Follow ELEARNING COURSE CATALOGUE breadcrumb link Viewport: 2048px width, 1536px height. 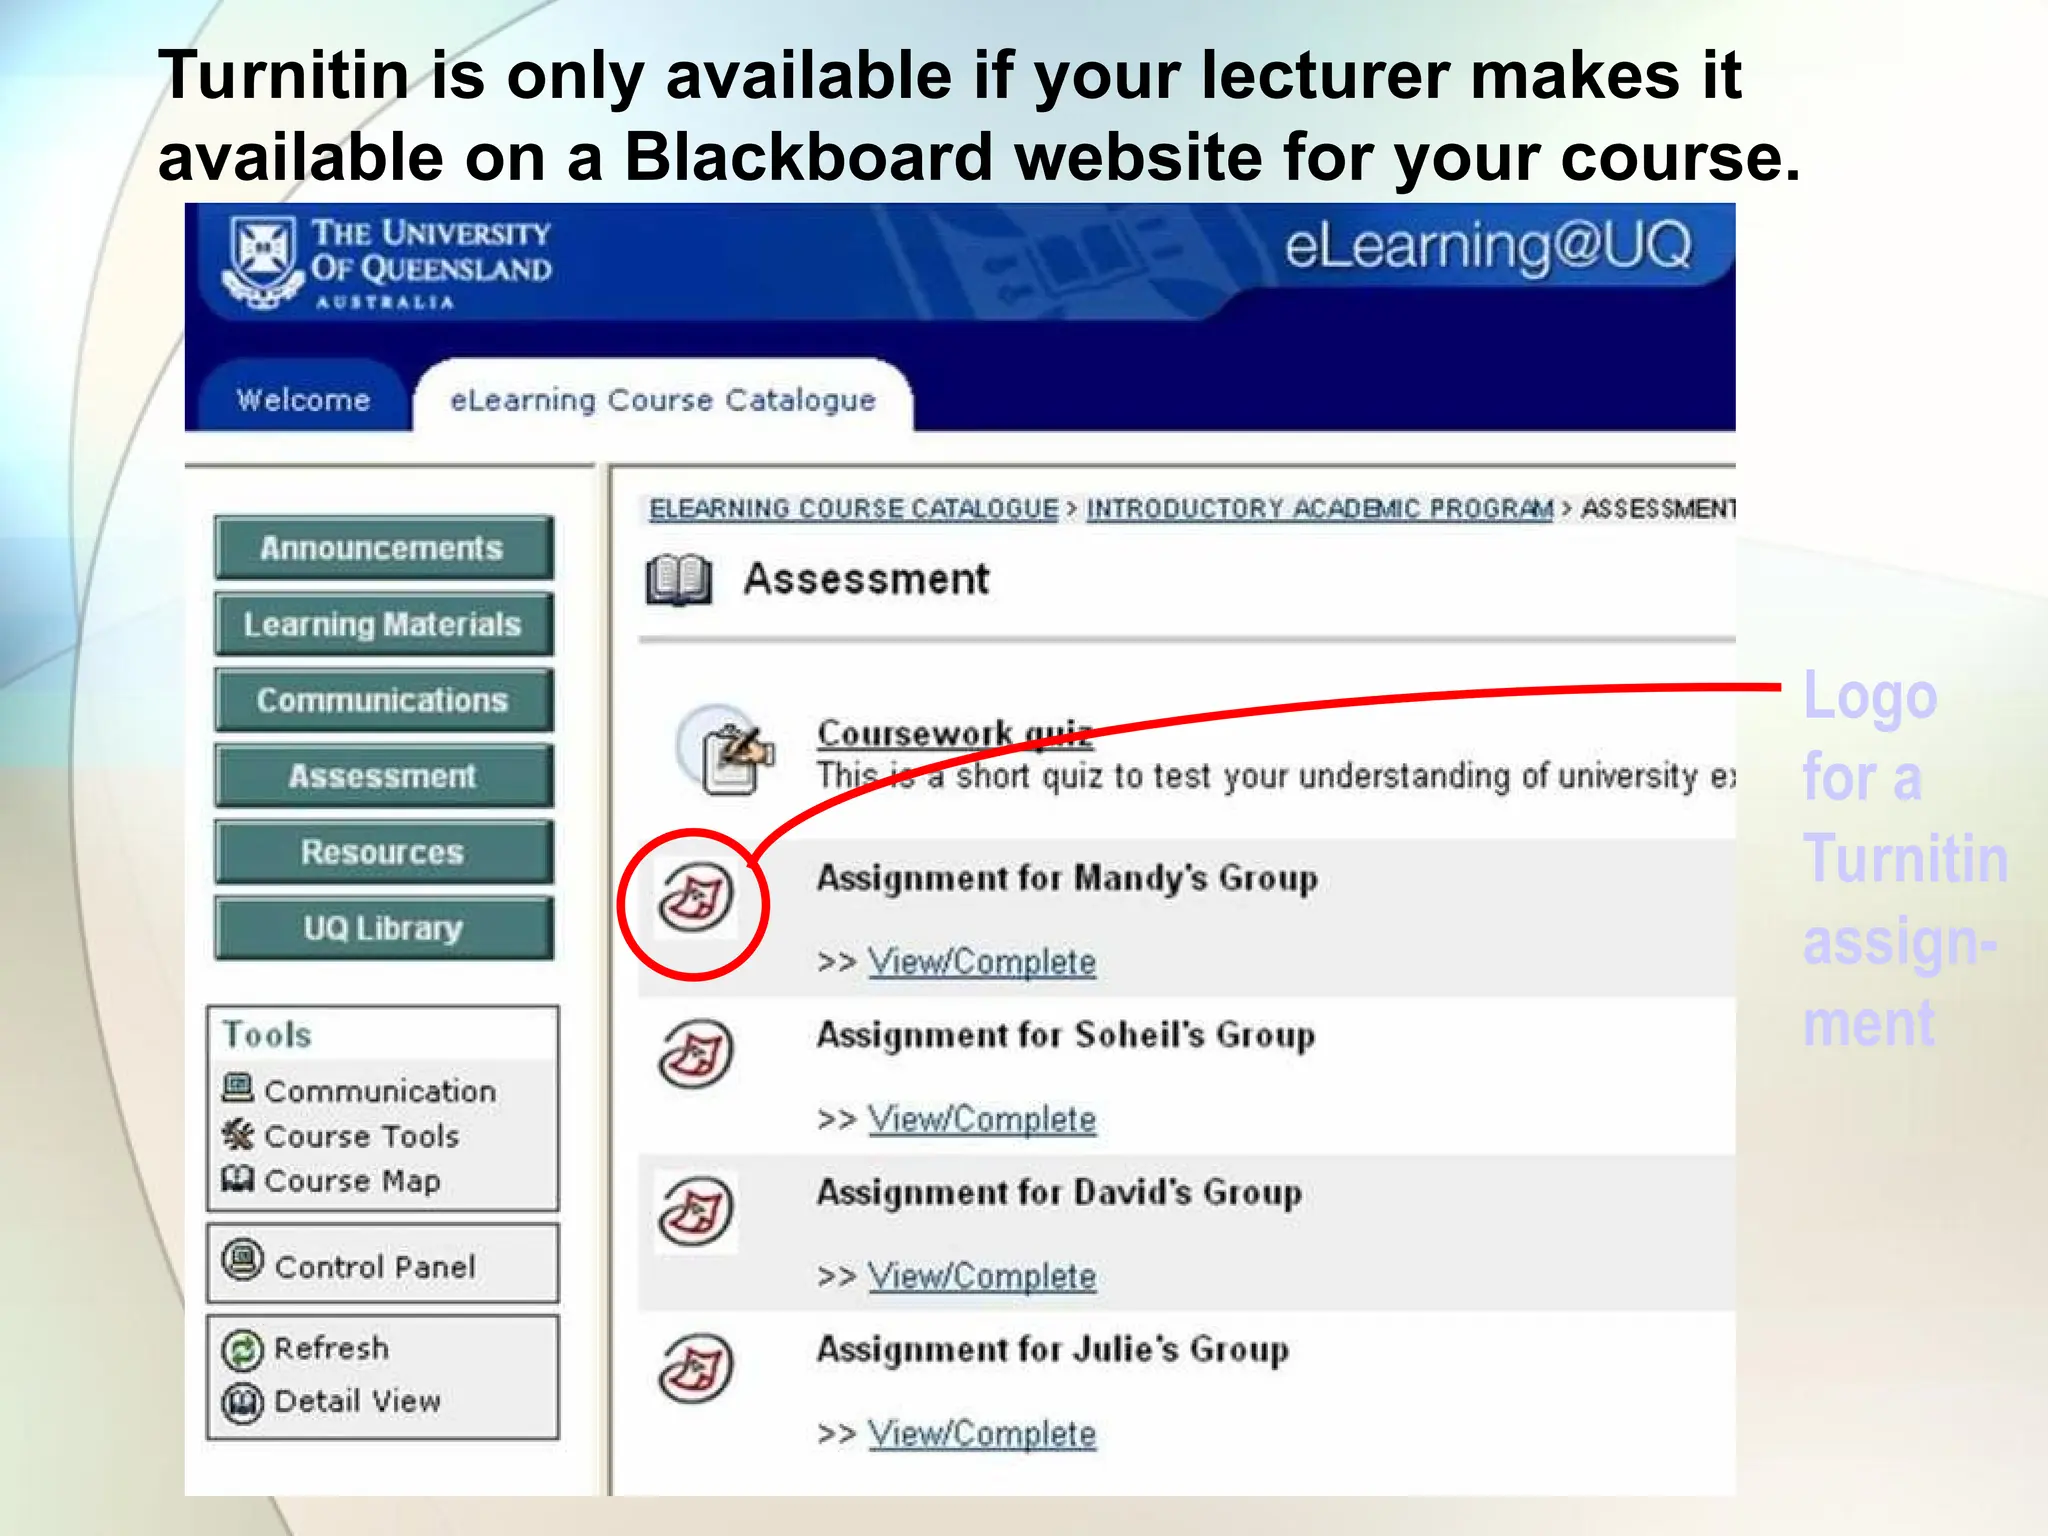[x=853, y=508]
